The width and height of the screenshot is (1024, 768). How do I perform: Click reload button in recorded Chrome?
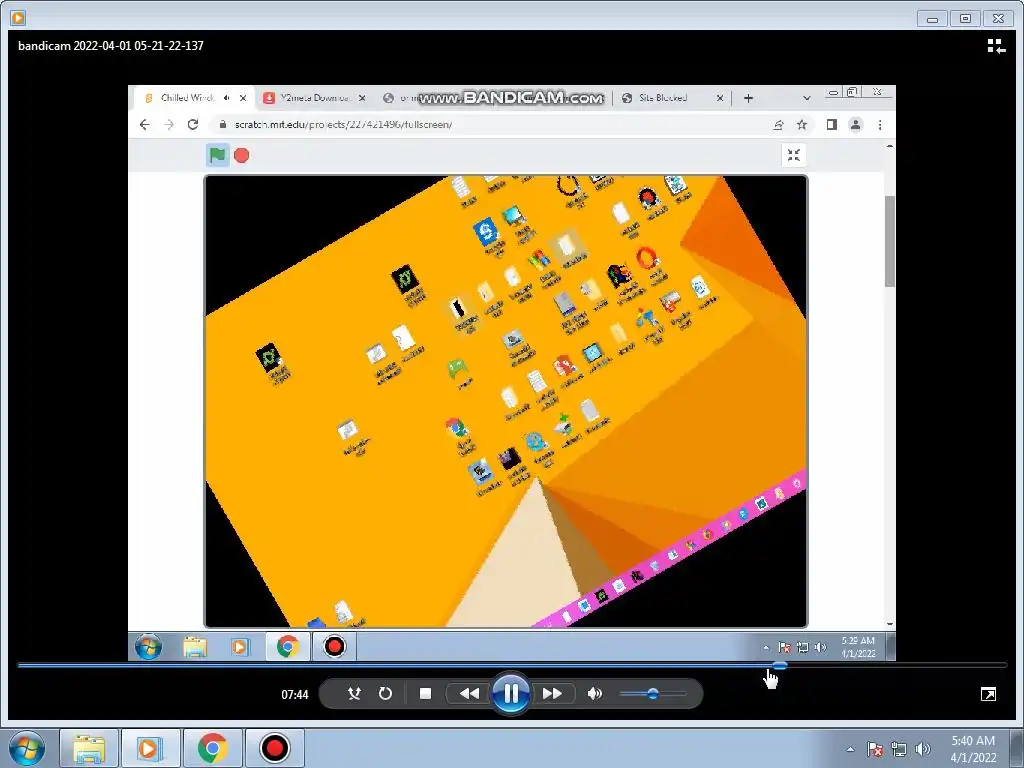193,125
